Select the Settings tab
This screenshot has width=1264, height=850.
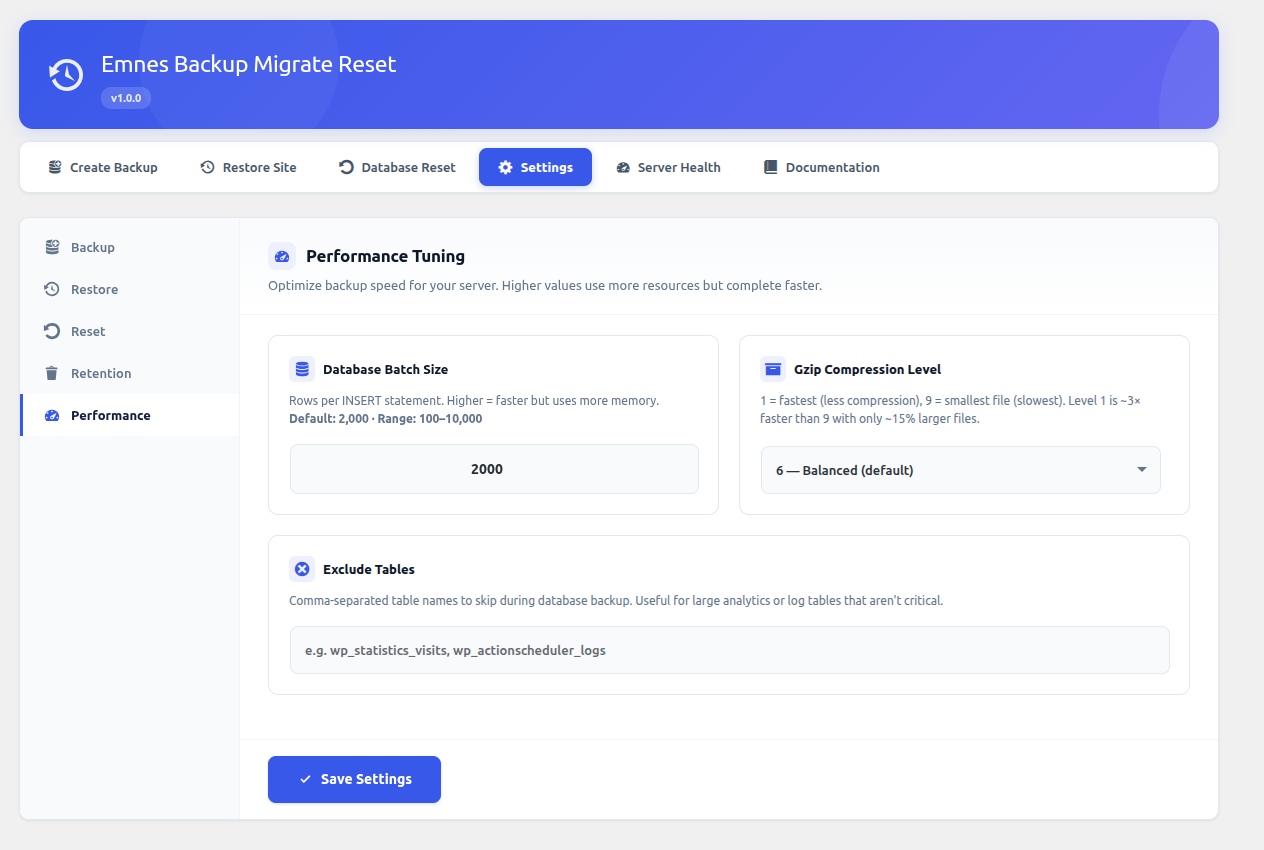pos(535,167)
